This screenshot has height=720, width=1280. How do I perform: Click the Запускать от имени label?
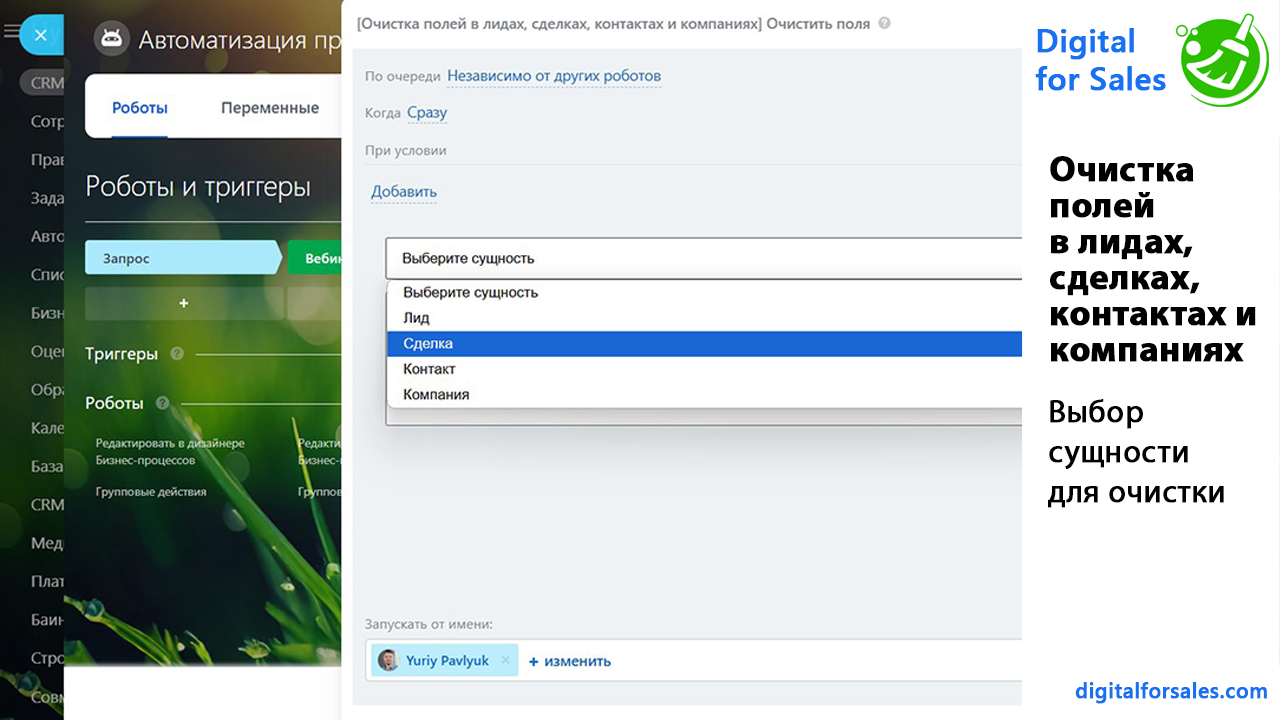[x=429, y=625]
